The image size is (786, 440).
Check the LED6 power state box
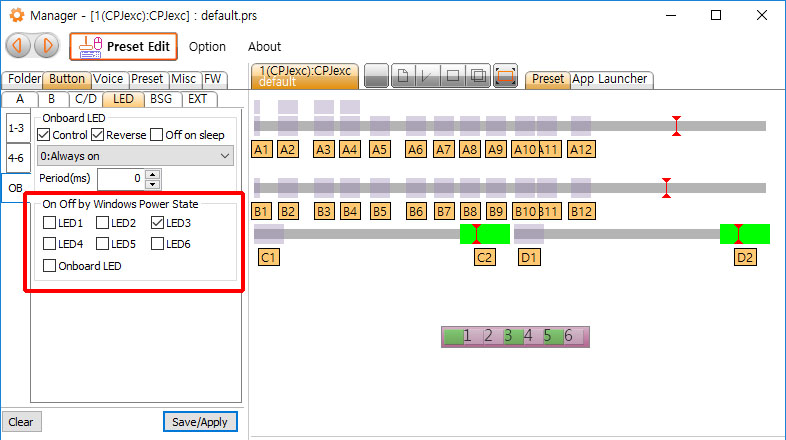point(157,244)
